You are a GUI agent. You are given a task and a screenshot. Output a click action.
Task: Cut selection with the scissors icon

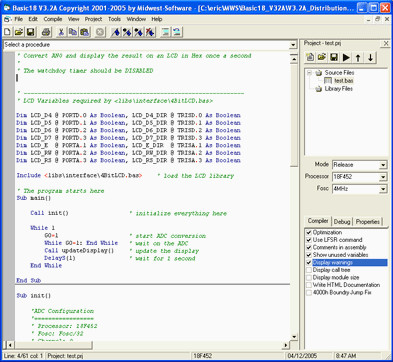(x=61, y=32)
